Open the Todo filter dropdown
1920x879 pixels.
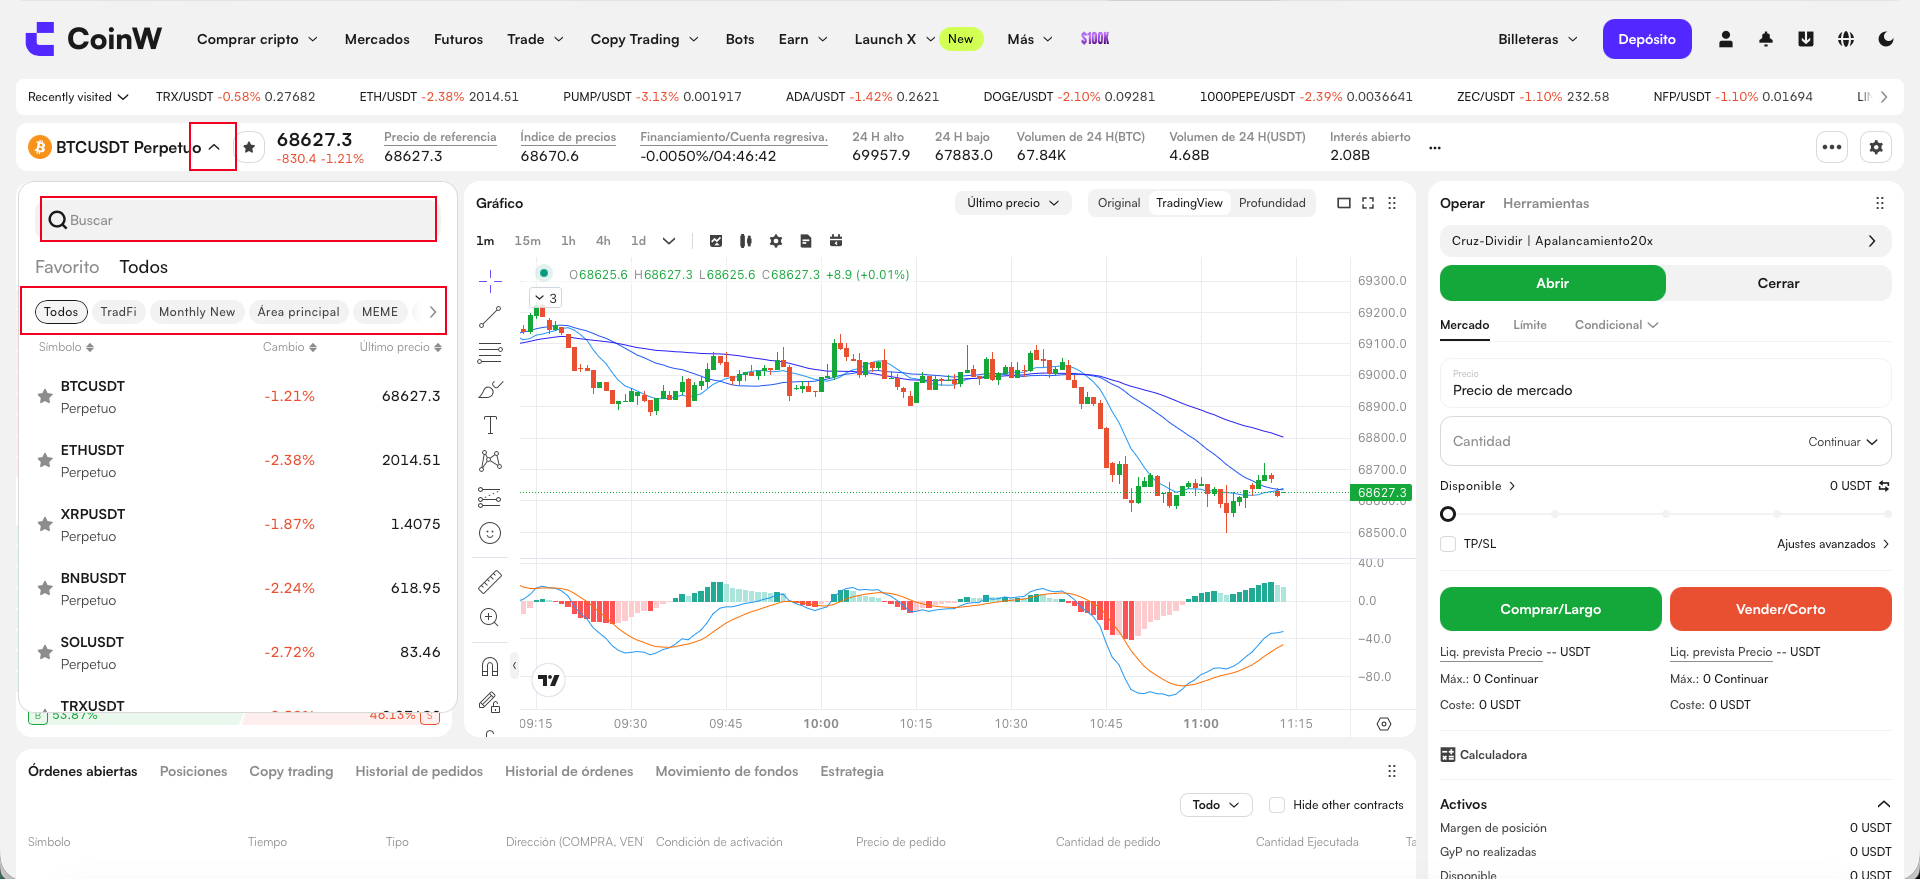tap(1216, 805)
